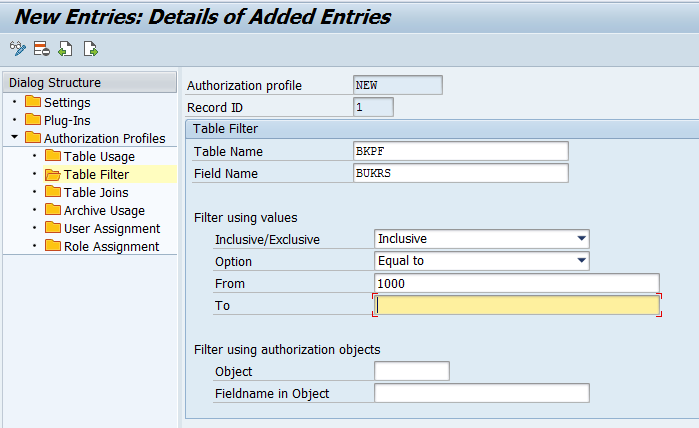Go to the next entry icon
This screenshot has width=699, height=428.
pyautogui.click(x=90, y=49)
